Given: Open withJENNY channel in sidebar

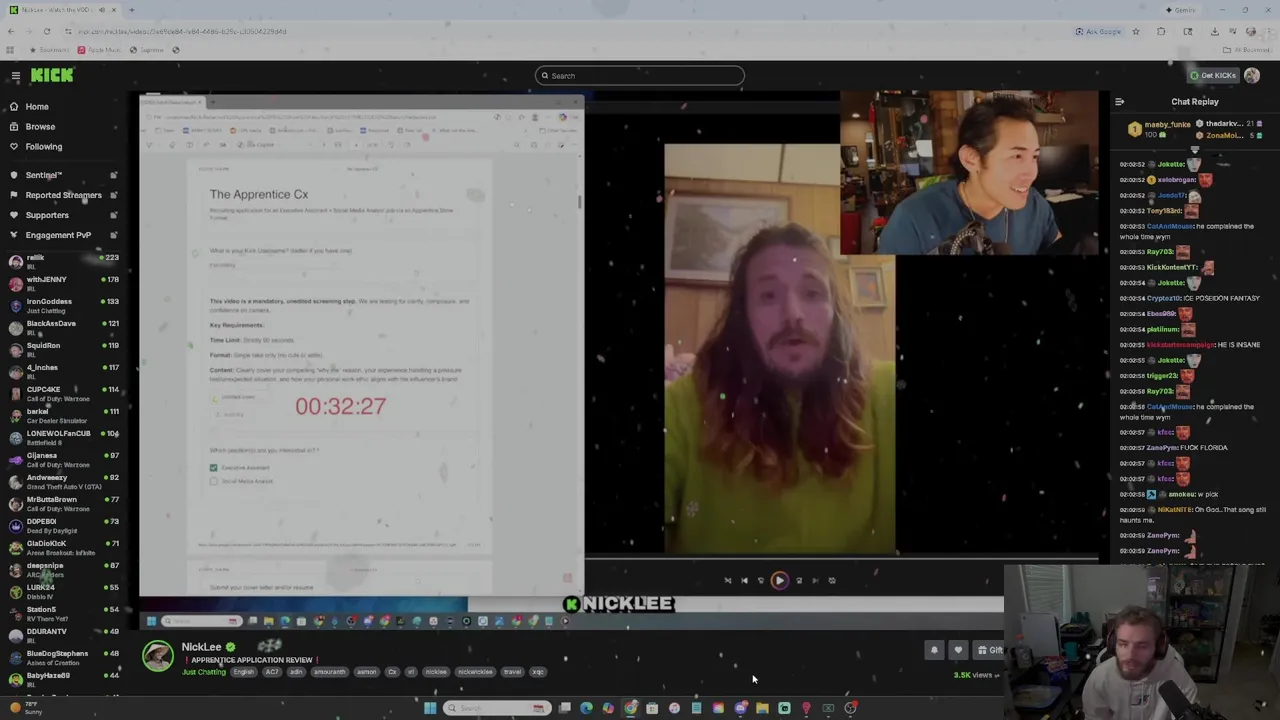Looking at the screenshot, I should (x=62, y=283).
